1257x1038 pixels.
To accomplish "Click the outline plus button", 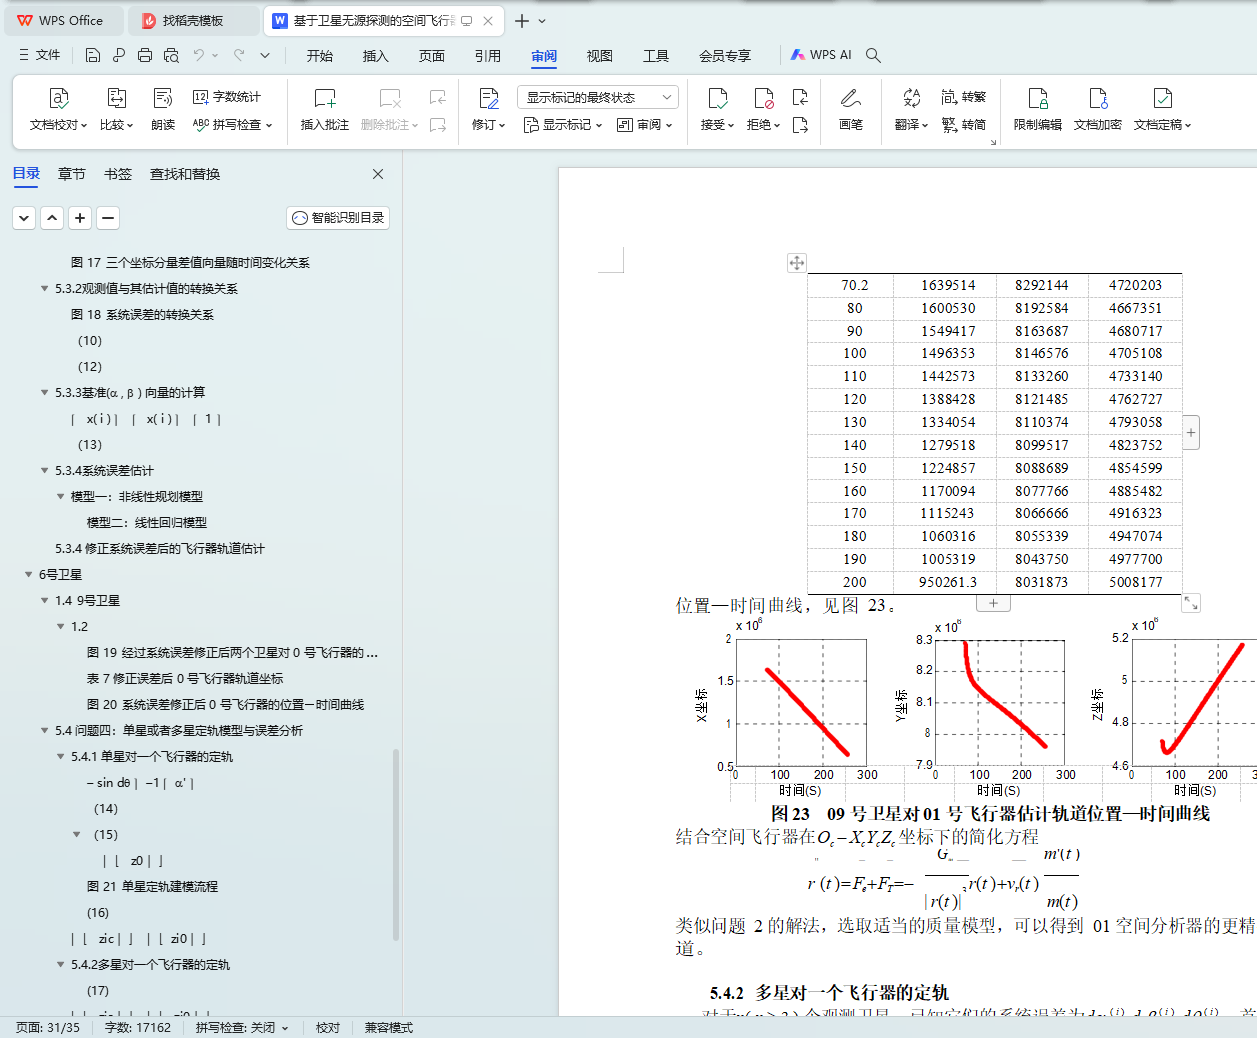I will (80, 217).
